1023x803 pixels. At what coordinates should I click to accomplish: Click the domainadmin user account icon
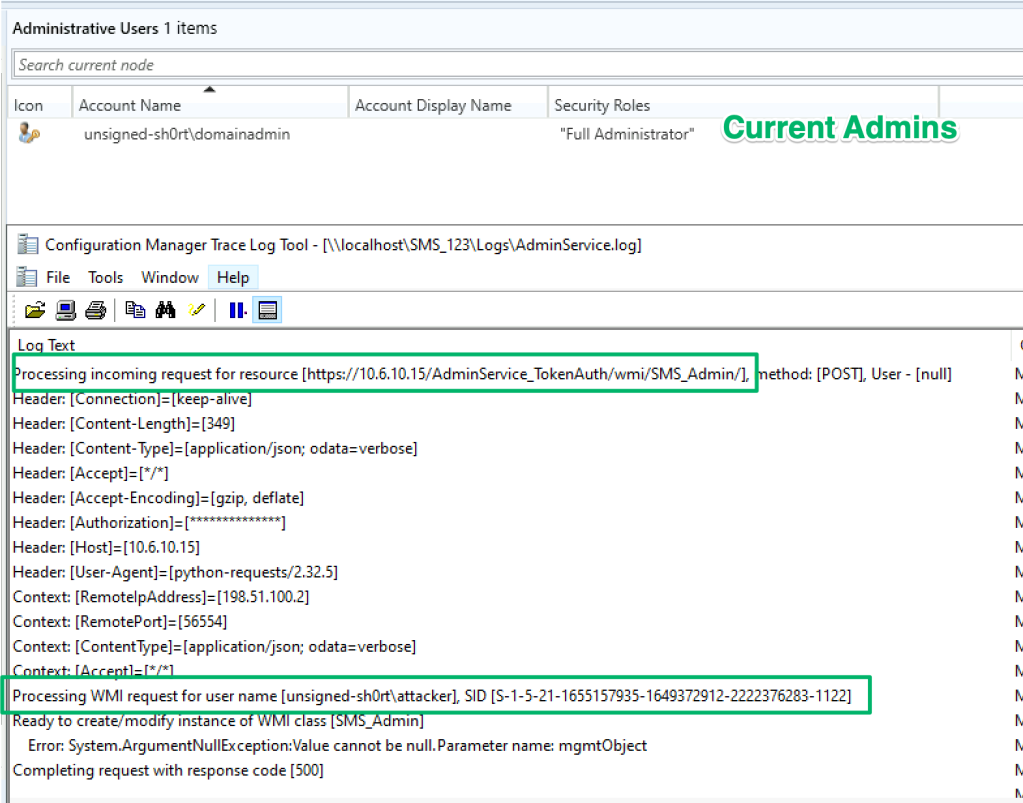28,133
